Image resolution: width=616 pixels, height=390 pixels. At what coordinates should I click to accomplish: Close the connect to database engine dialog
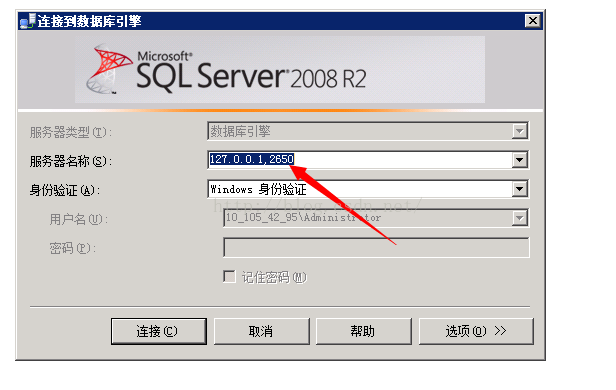pos(533,20)
